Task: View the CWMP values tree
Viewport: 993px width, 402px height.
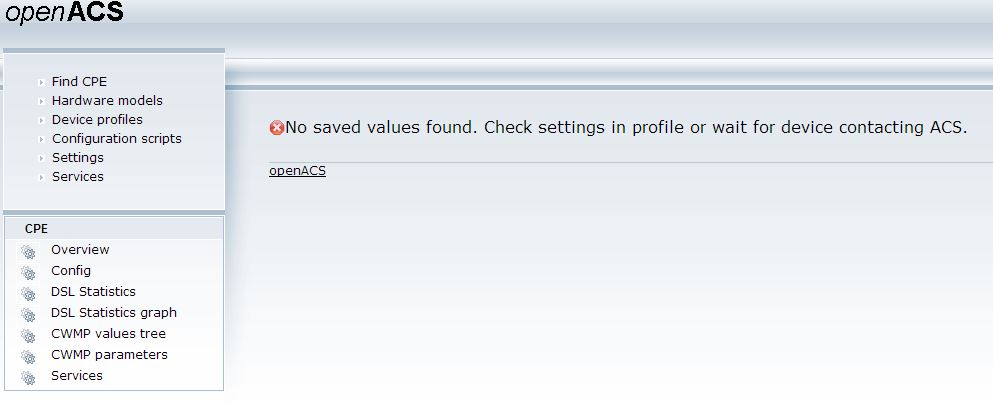Action: tap(108, 334)
